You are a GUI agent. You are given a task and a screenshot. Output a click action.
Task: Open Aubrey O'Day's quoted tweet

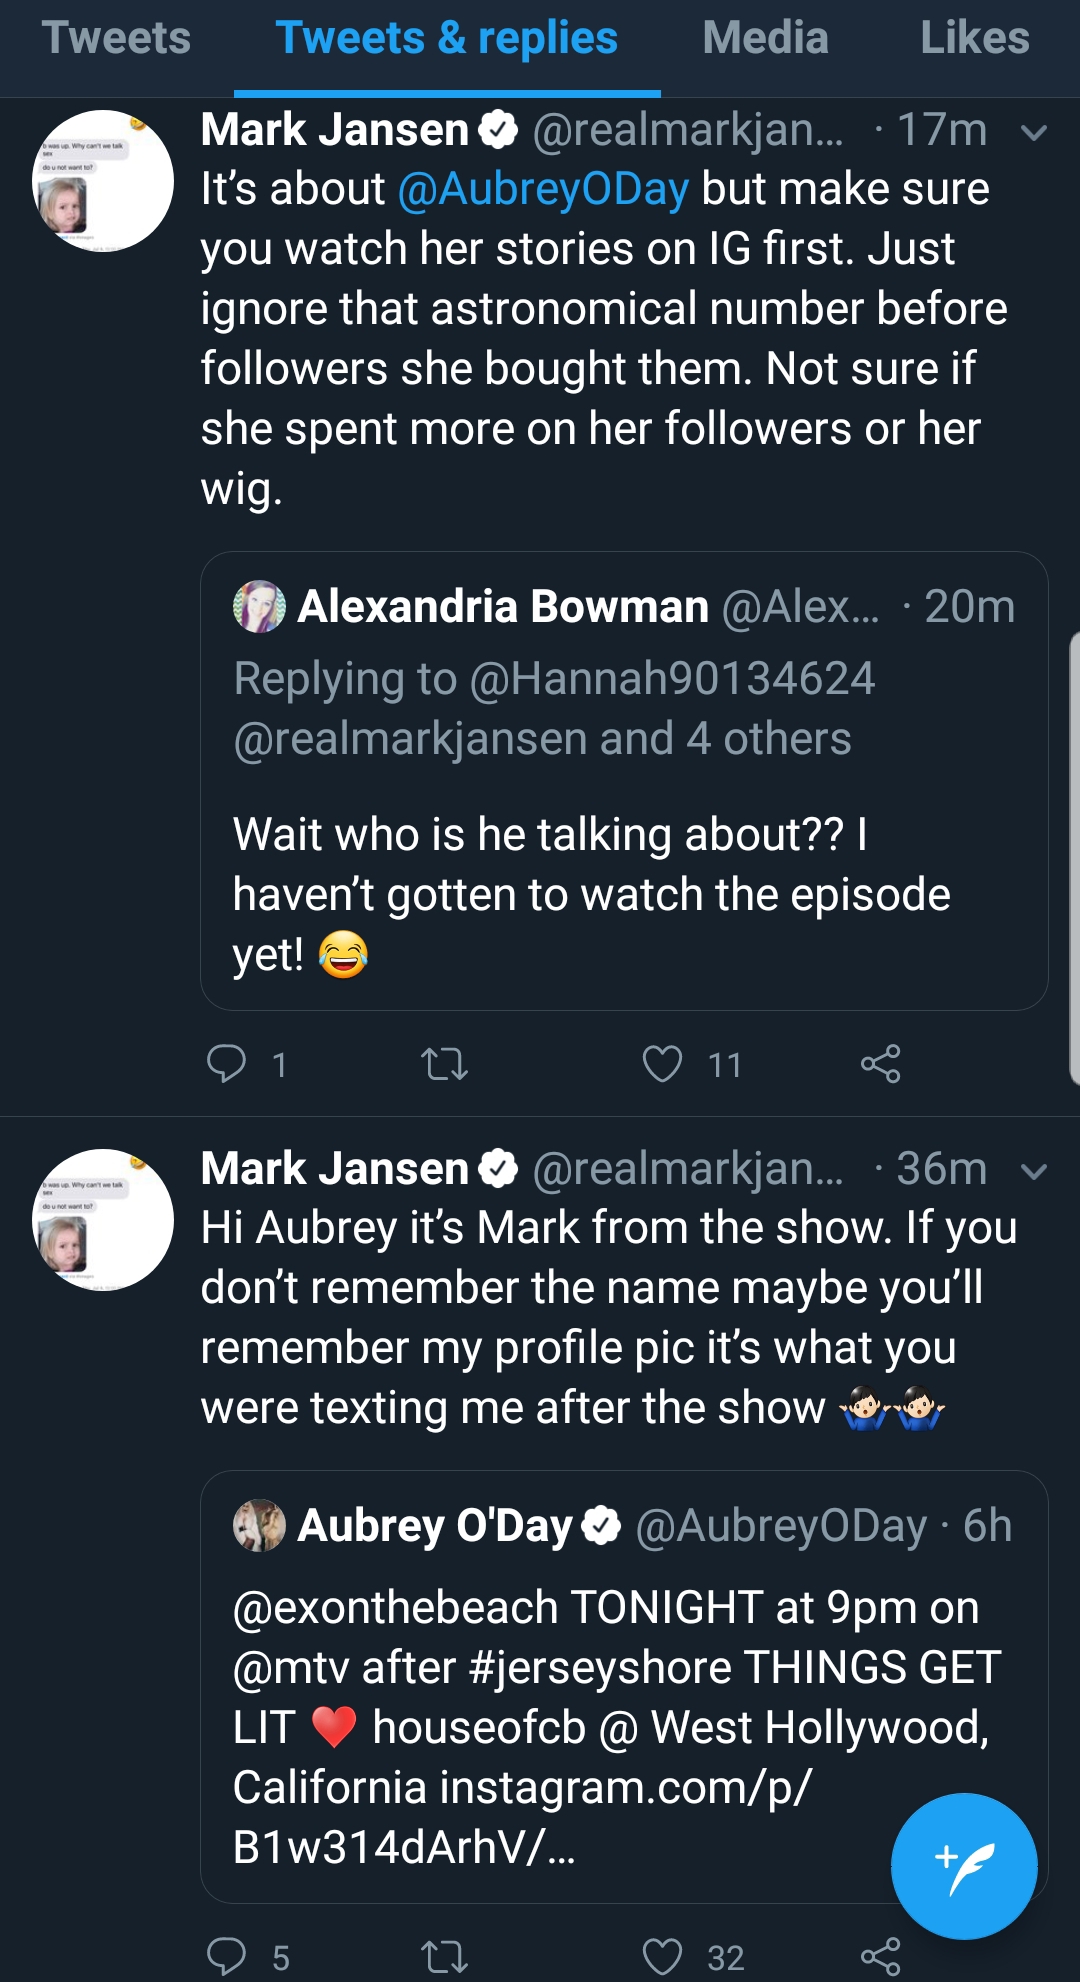[624, 1687]
